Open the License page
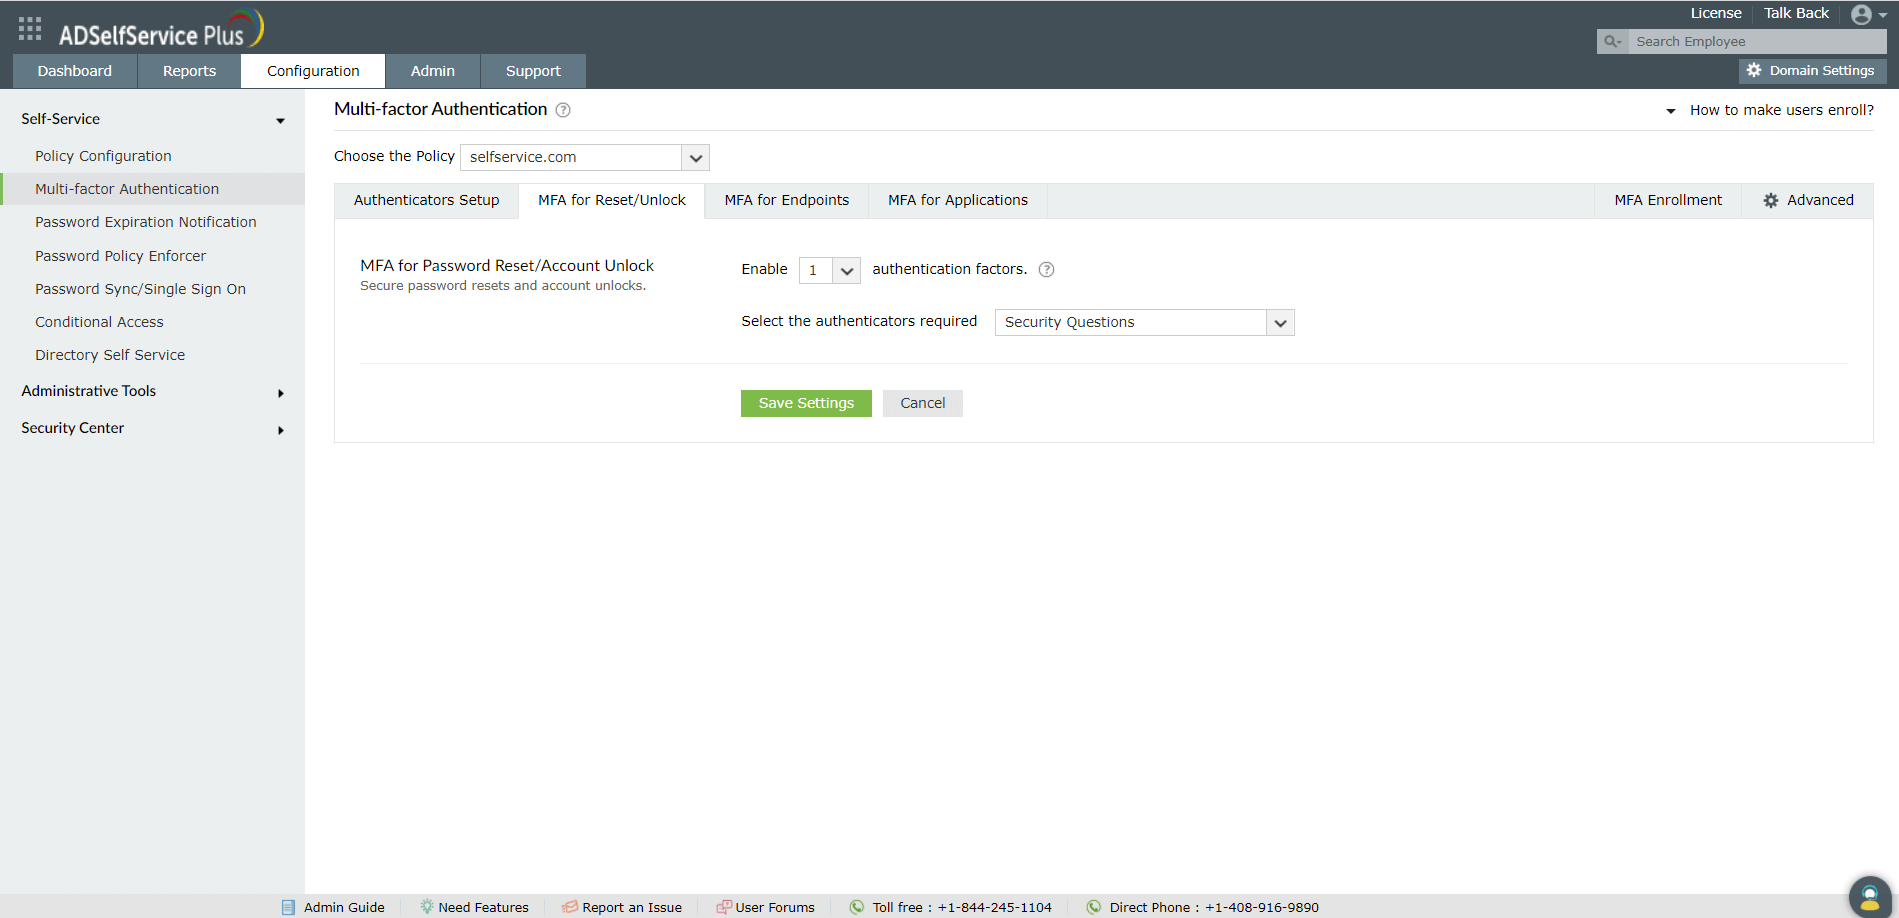This screenshot has width=1899, height=918. (1715, 13)
